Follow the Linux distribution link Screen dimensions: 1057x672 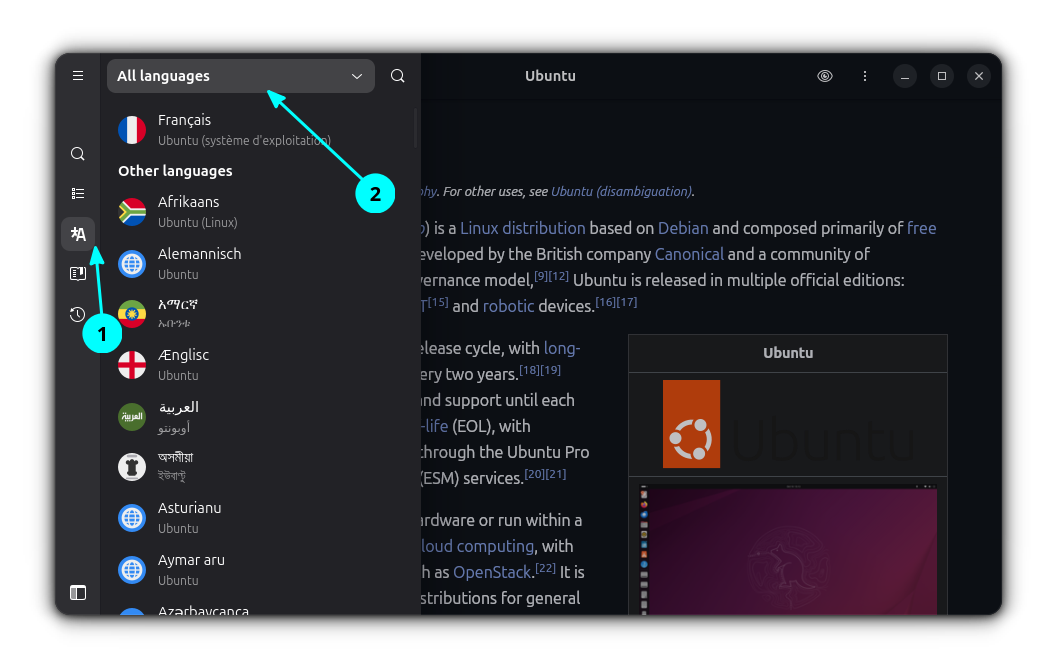(x=522, y=228)
